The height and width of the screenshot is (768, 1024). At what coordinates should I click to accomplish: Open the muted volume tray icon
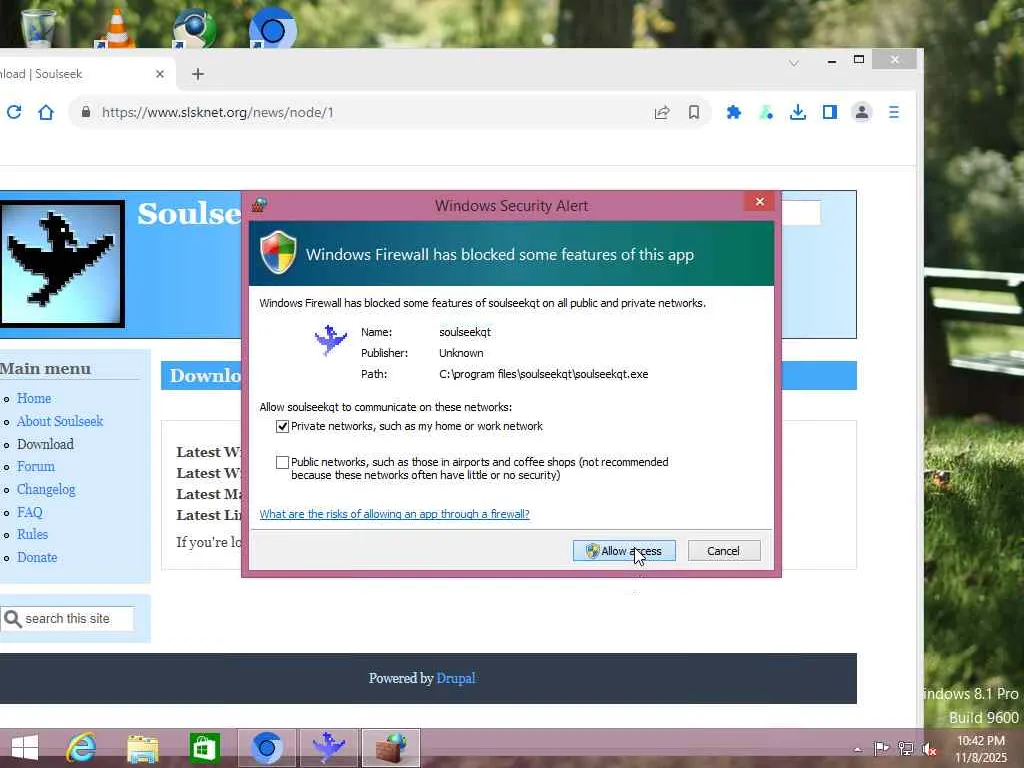929,748
